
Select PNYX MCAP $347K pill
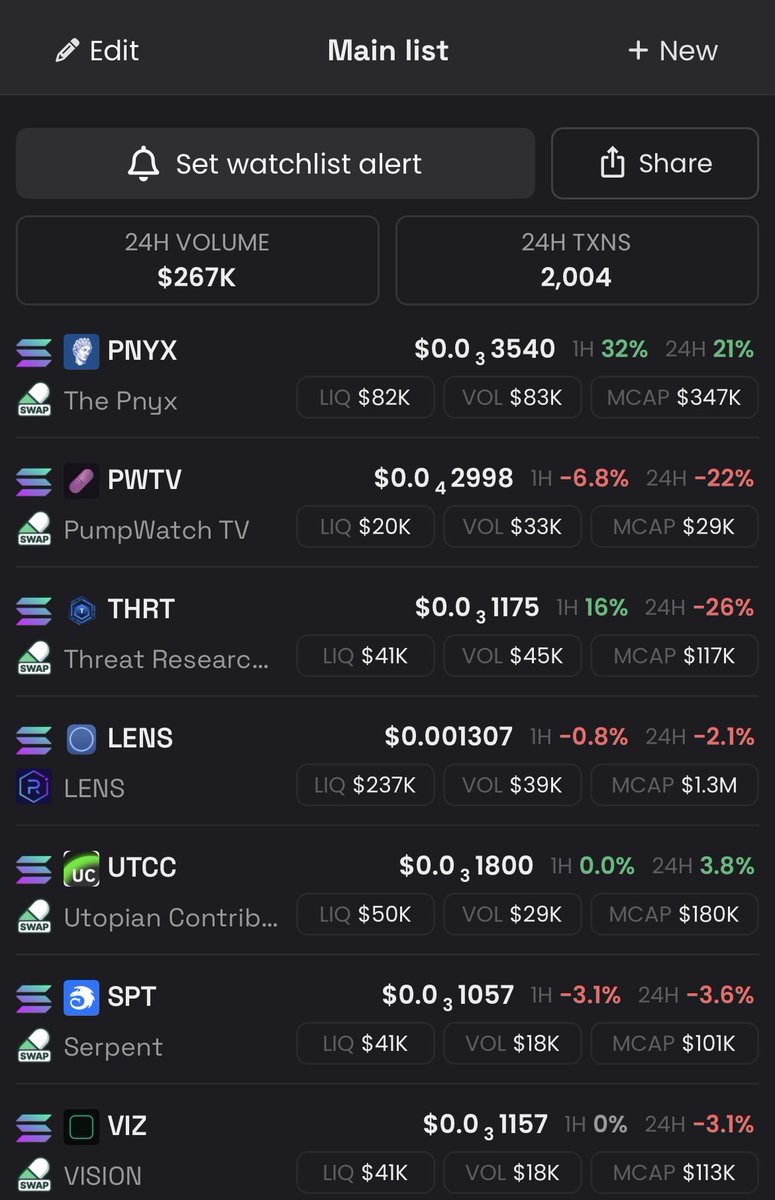point(674,398)
